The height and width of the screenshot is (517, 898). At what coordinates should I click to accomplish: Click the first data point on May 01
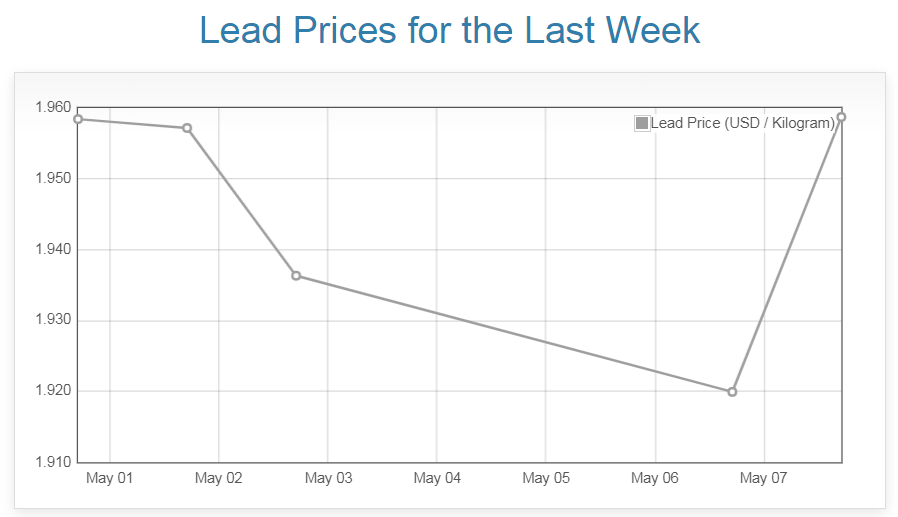coord(78,119)
